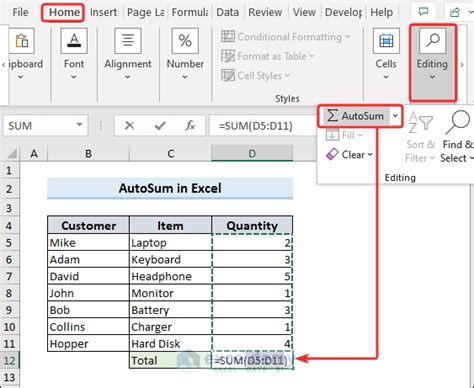The height and width of the screenshot is (388, 474).
Task: Select the cell containing David
Action: click(88, 276)
